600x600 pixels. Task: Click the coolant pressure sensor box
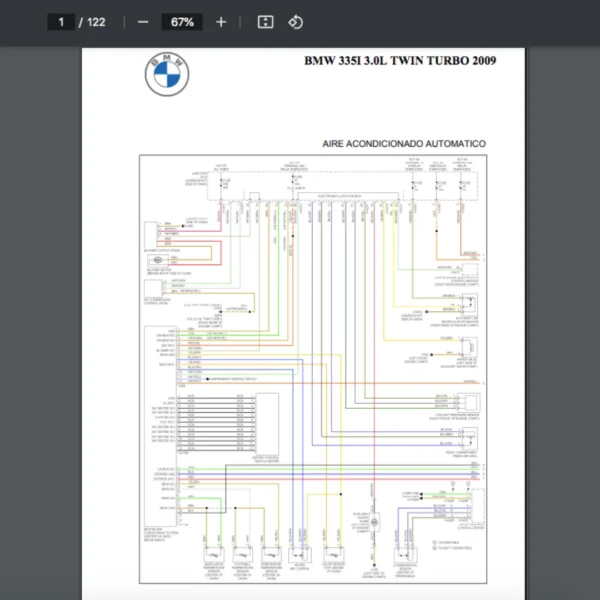(464, 401)
